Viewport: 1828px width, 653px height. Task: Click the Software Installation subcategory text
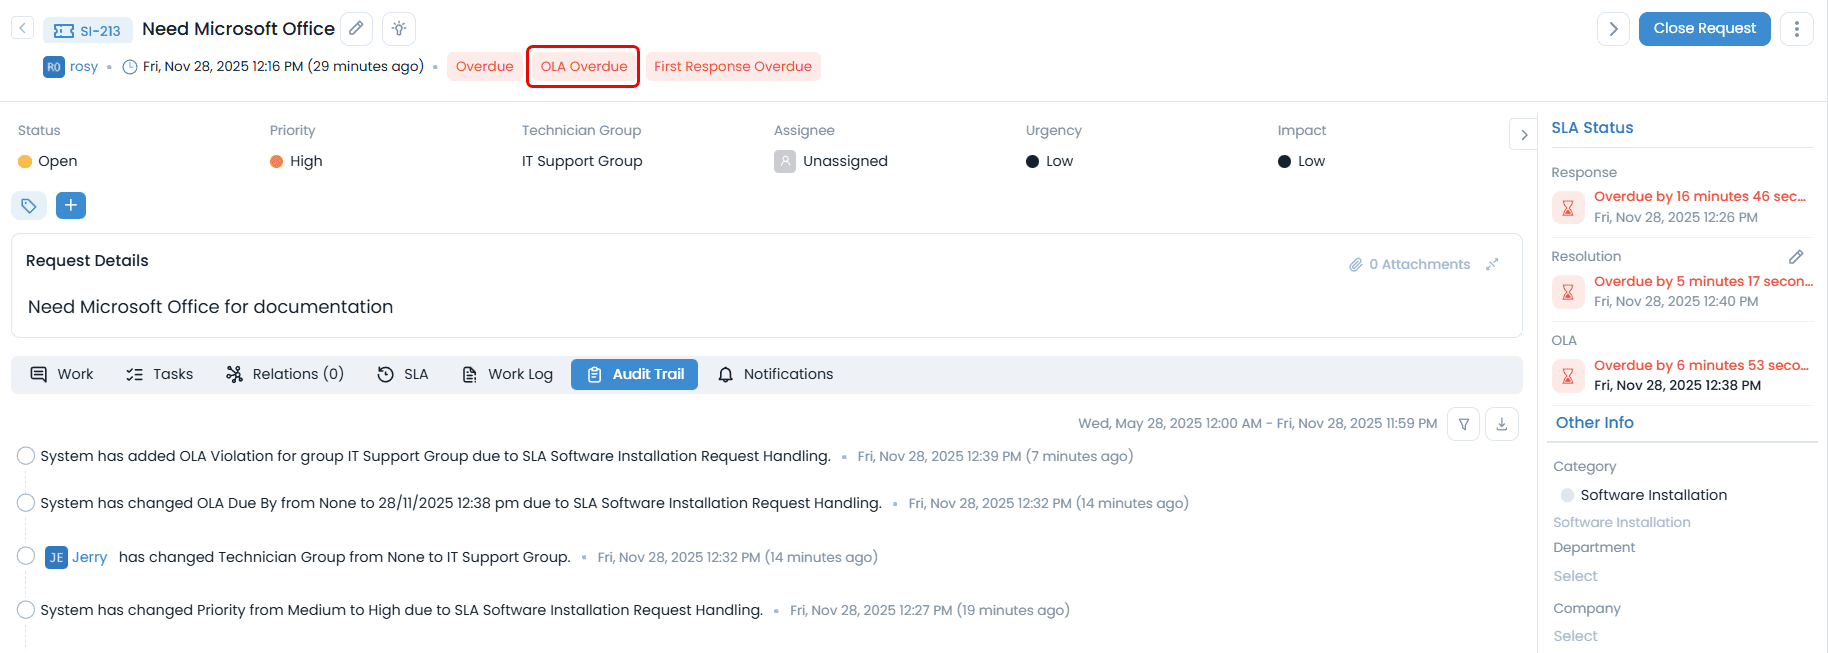[x=1622, y=522]
